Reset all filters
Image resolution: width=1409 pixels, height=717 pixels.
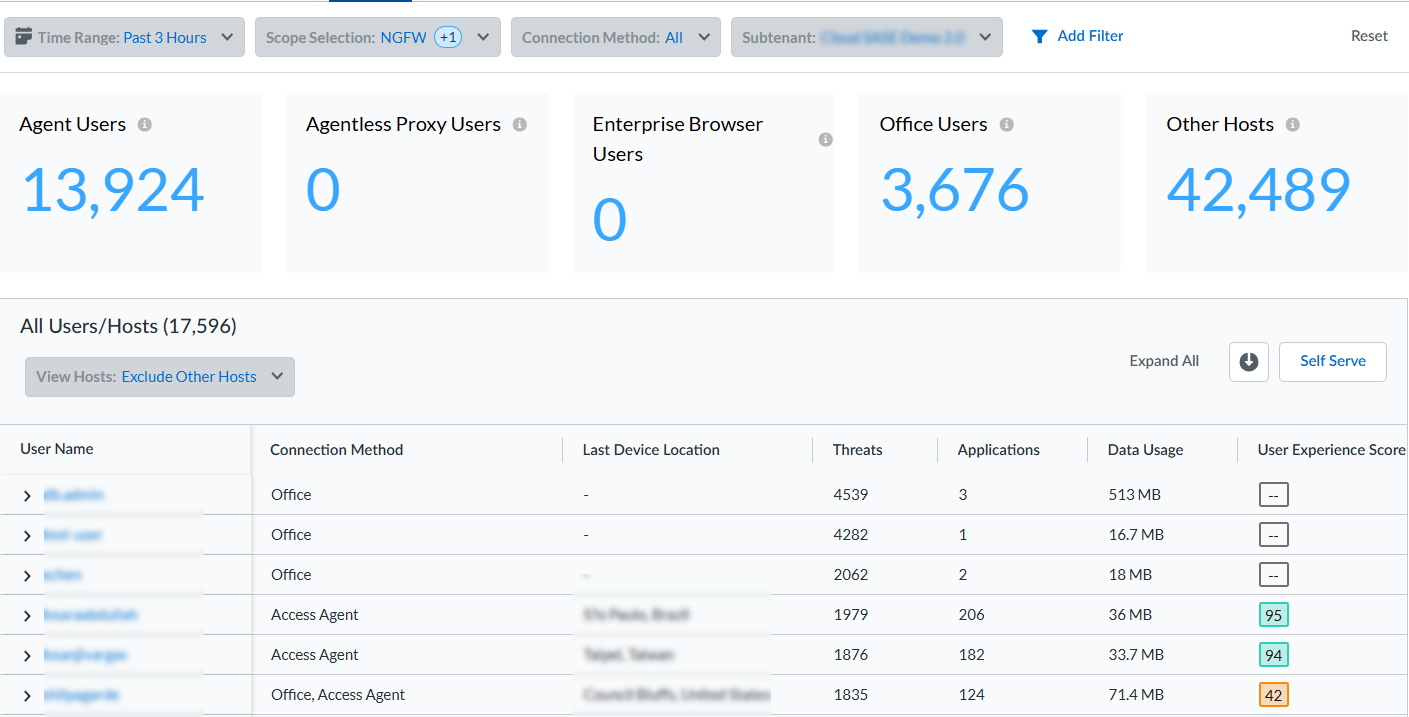click(1369, 36)
